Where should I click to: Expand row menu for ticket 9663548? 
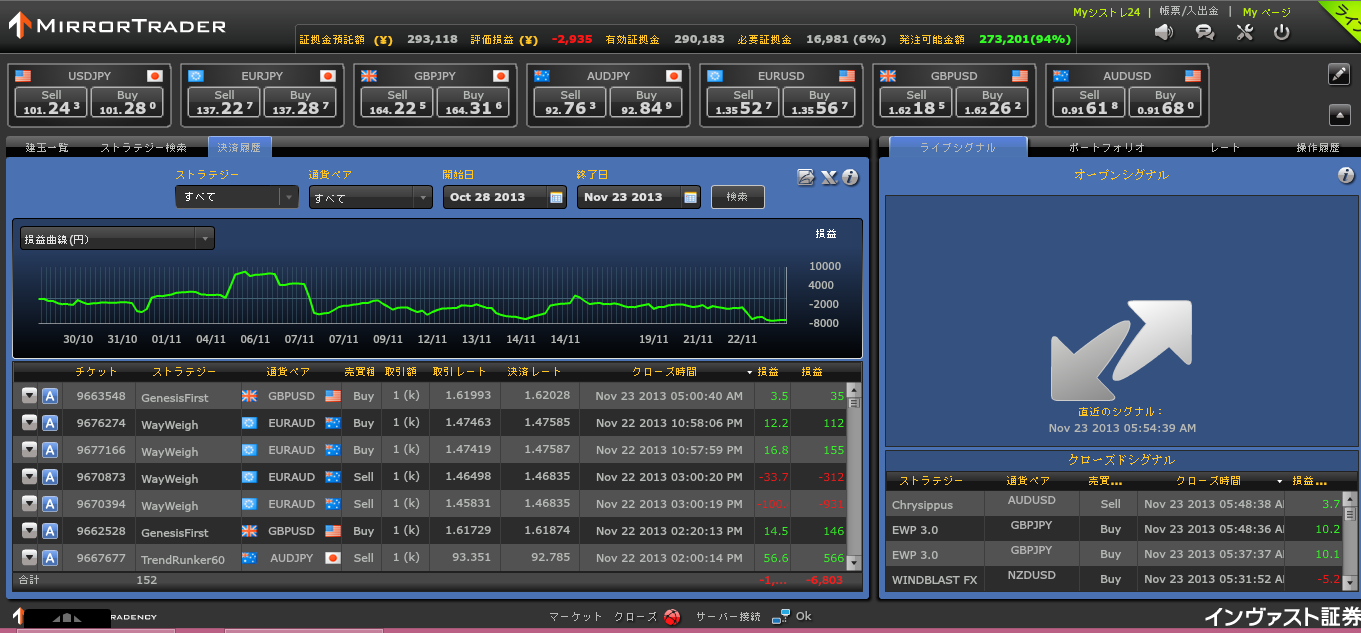[x=29, y=396]
